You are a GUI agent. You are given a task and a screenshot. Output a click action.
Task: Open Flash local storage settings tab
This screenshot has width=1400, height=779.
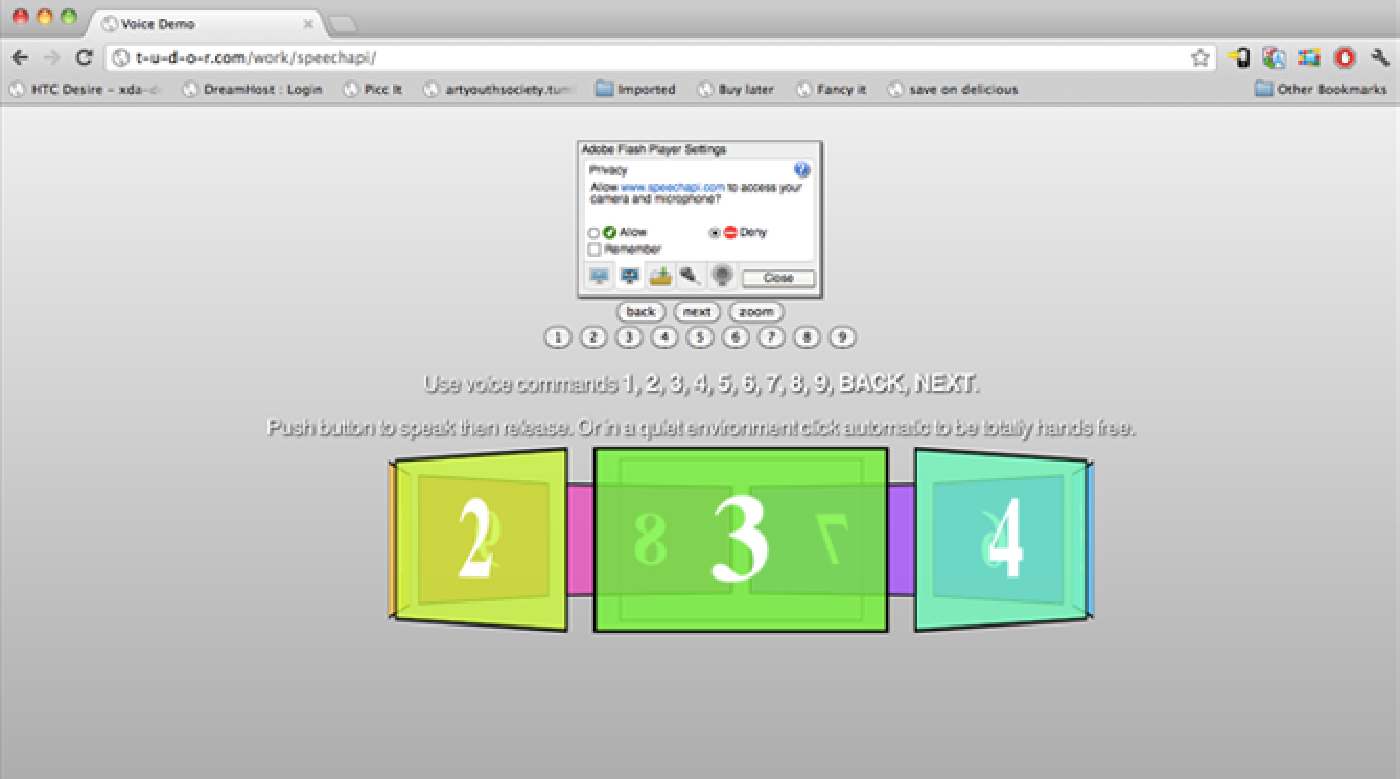660,276
